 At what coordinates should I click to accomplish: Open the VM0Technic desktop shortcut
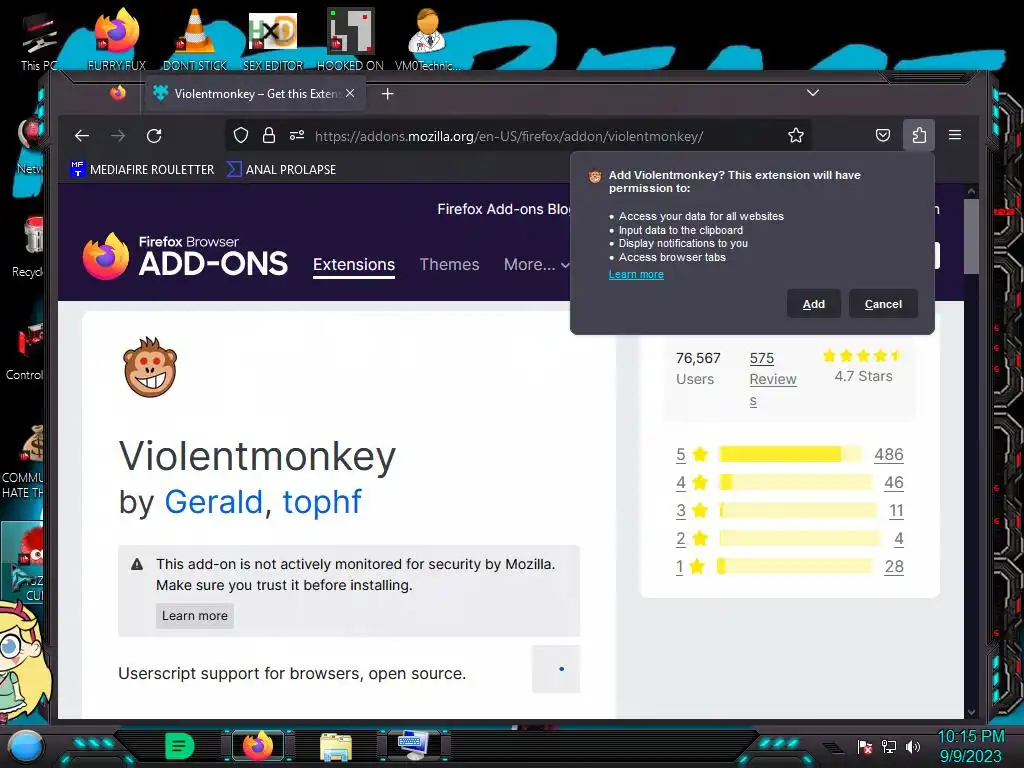(x=427, y=38)
